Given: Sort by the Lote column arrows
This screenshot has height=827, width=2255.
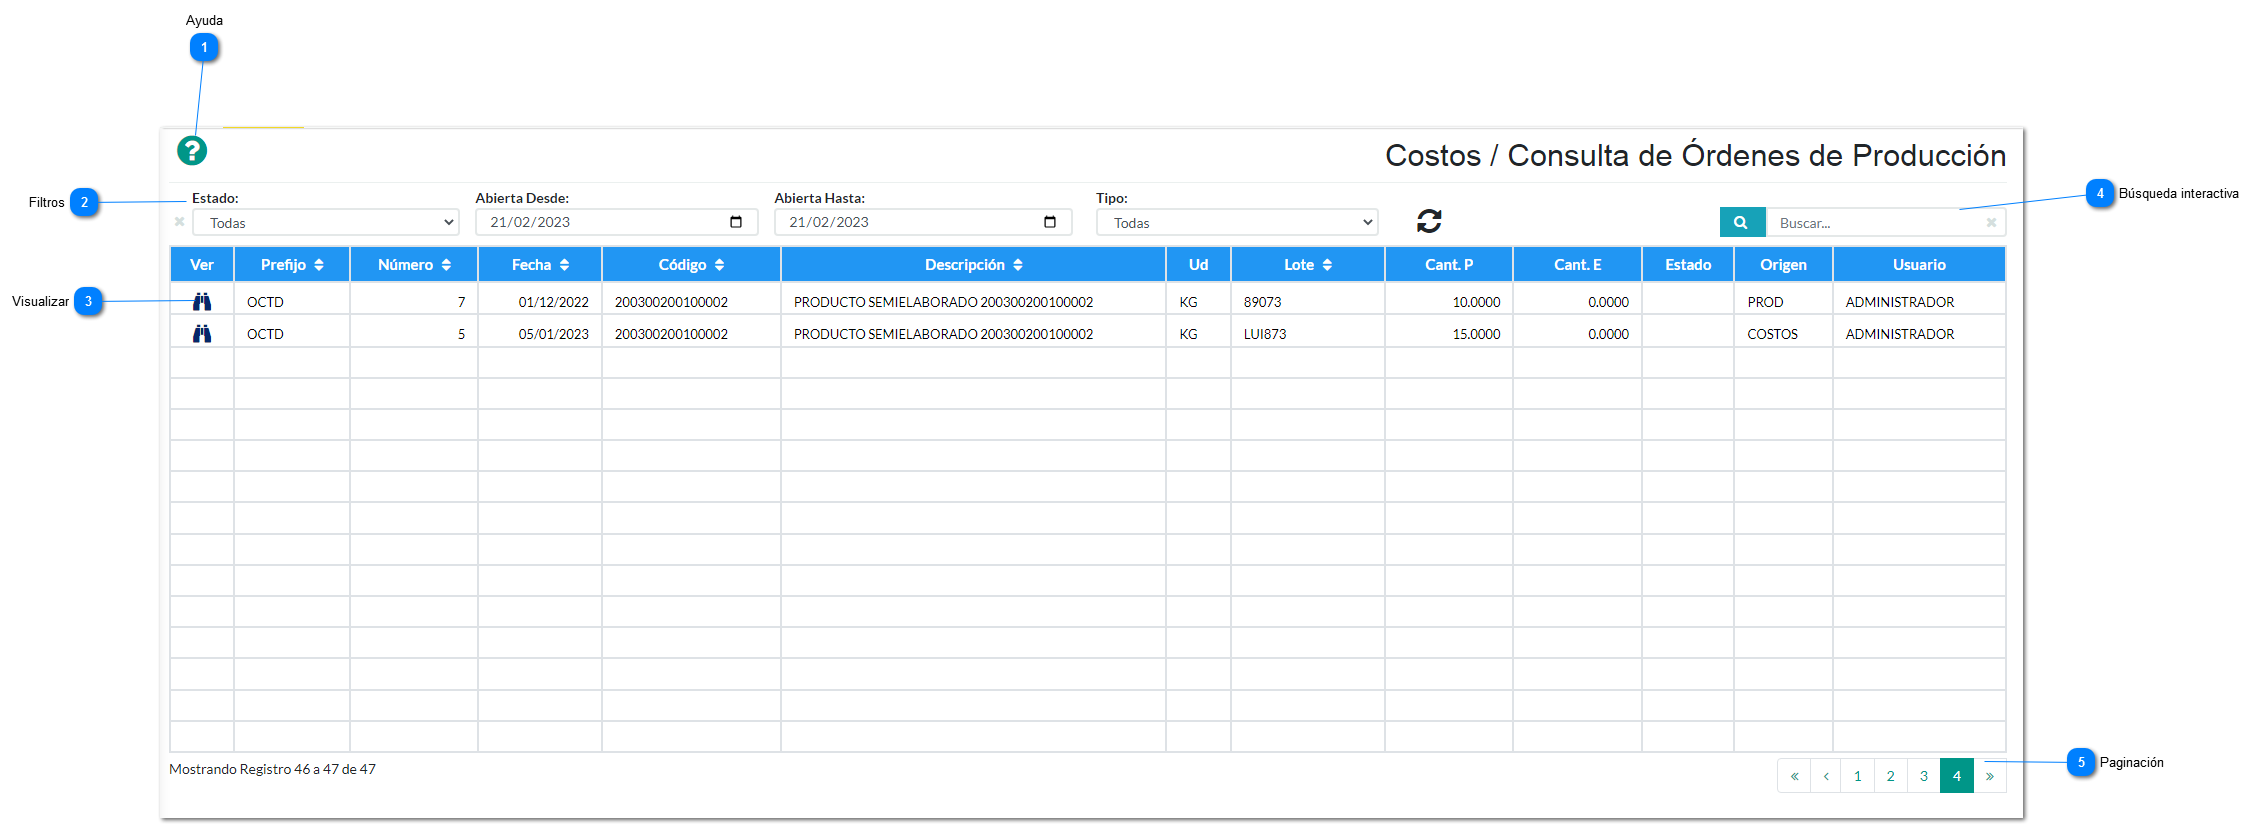Looking at the screenshot, I should 1327,265.
